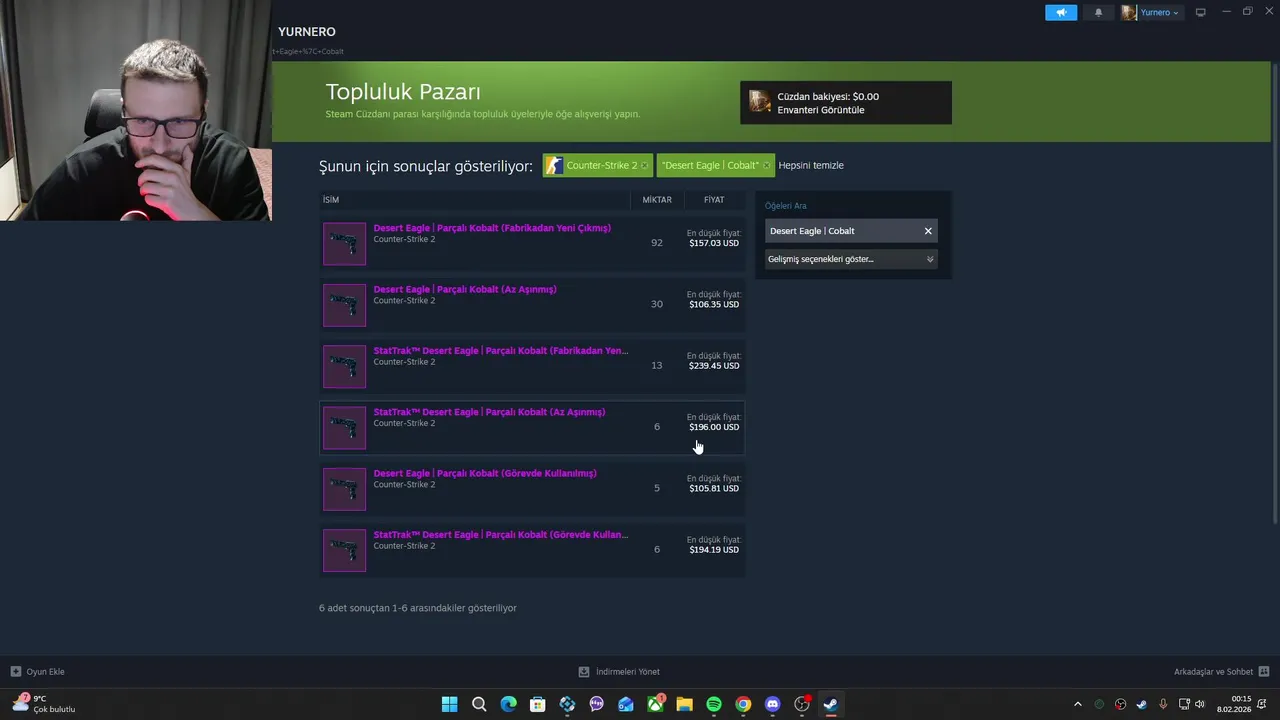1280x720 pixels.
Task: Open Windows taskbar search
Action: 479,704
